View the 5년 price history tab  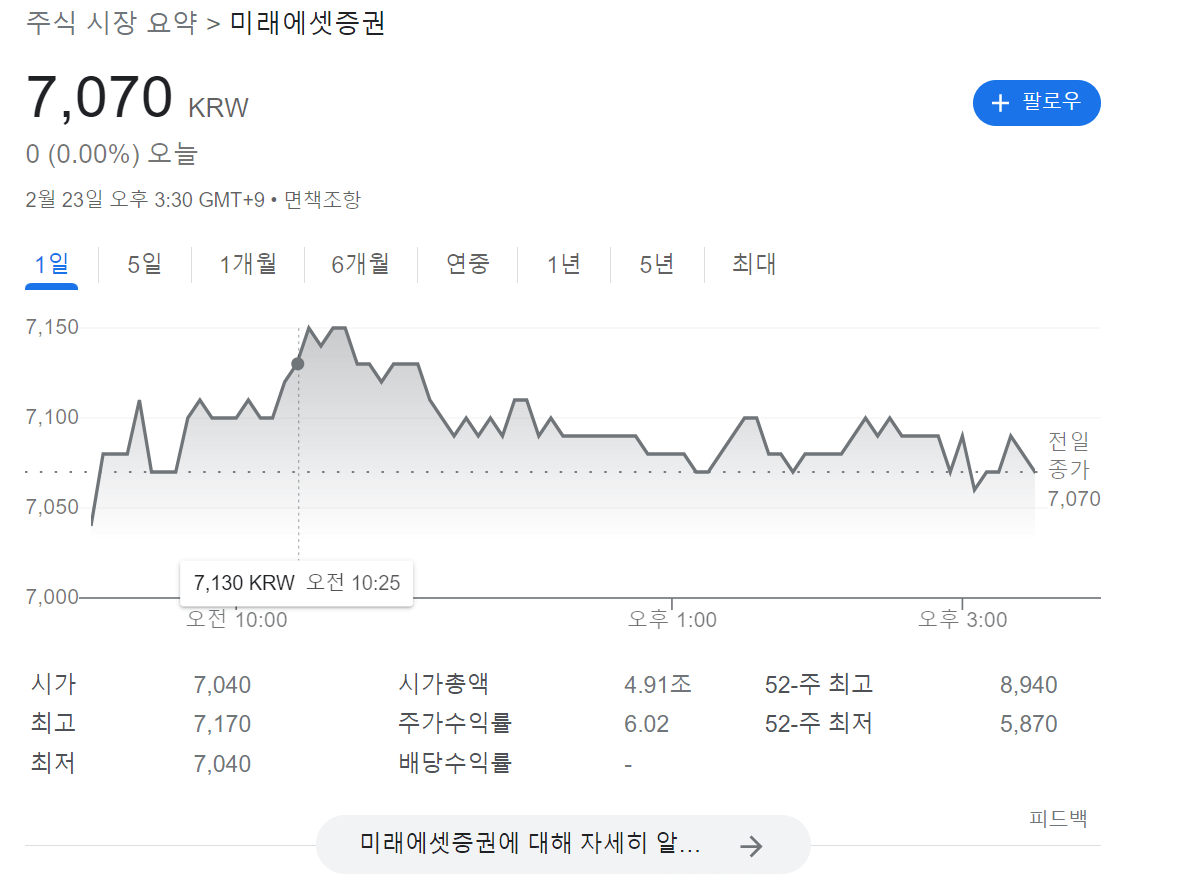point(657,265)
